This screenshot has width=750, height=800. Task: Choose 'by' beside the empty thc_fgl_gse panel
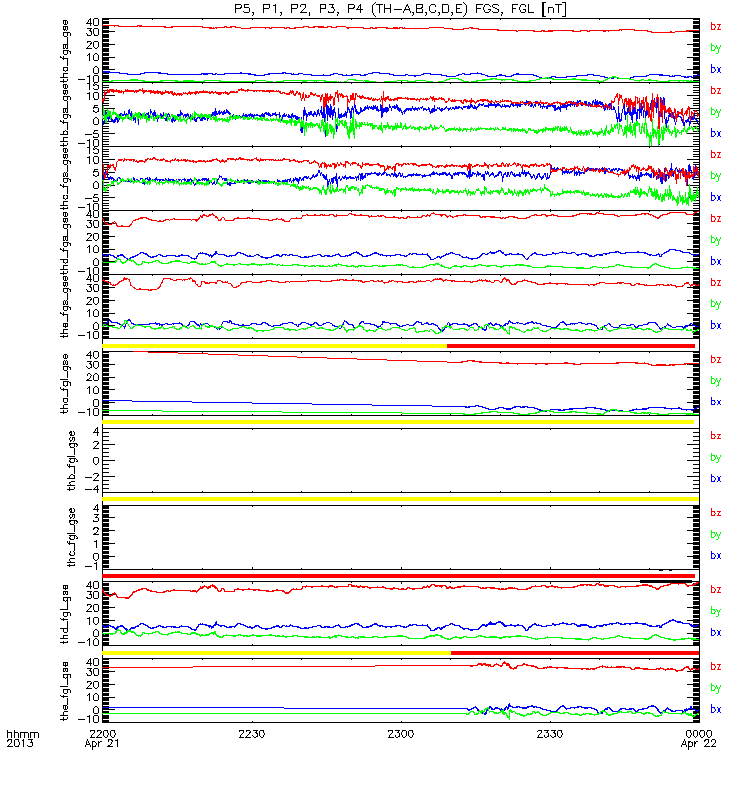click(715, 535)
